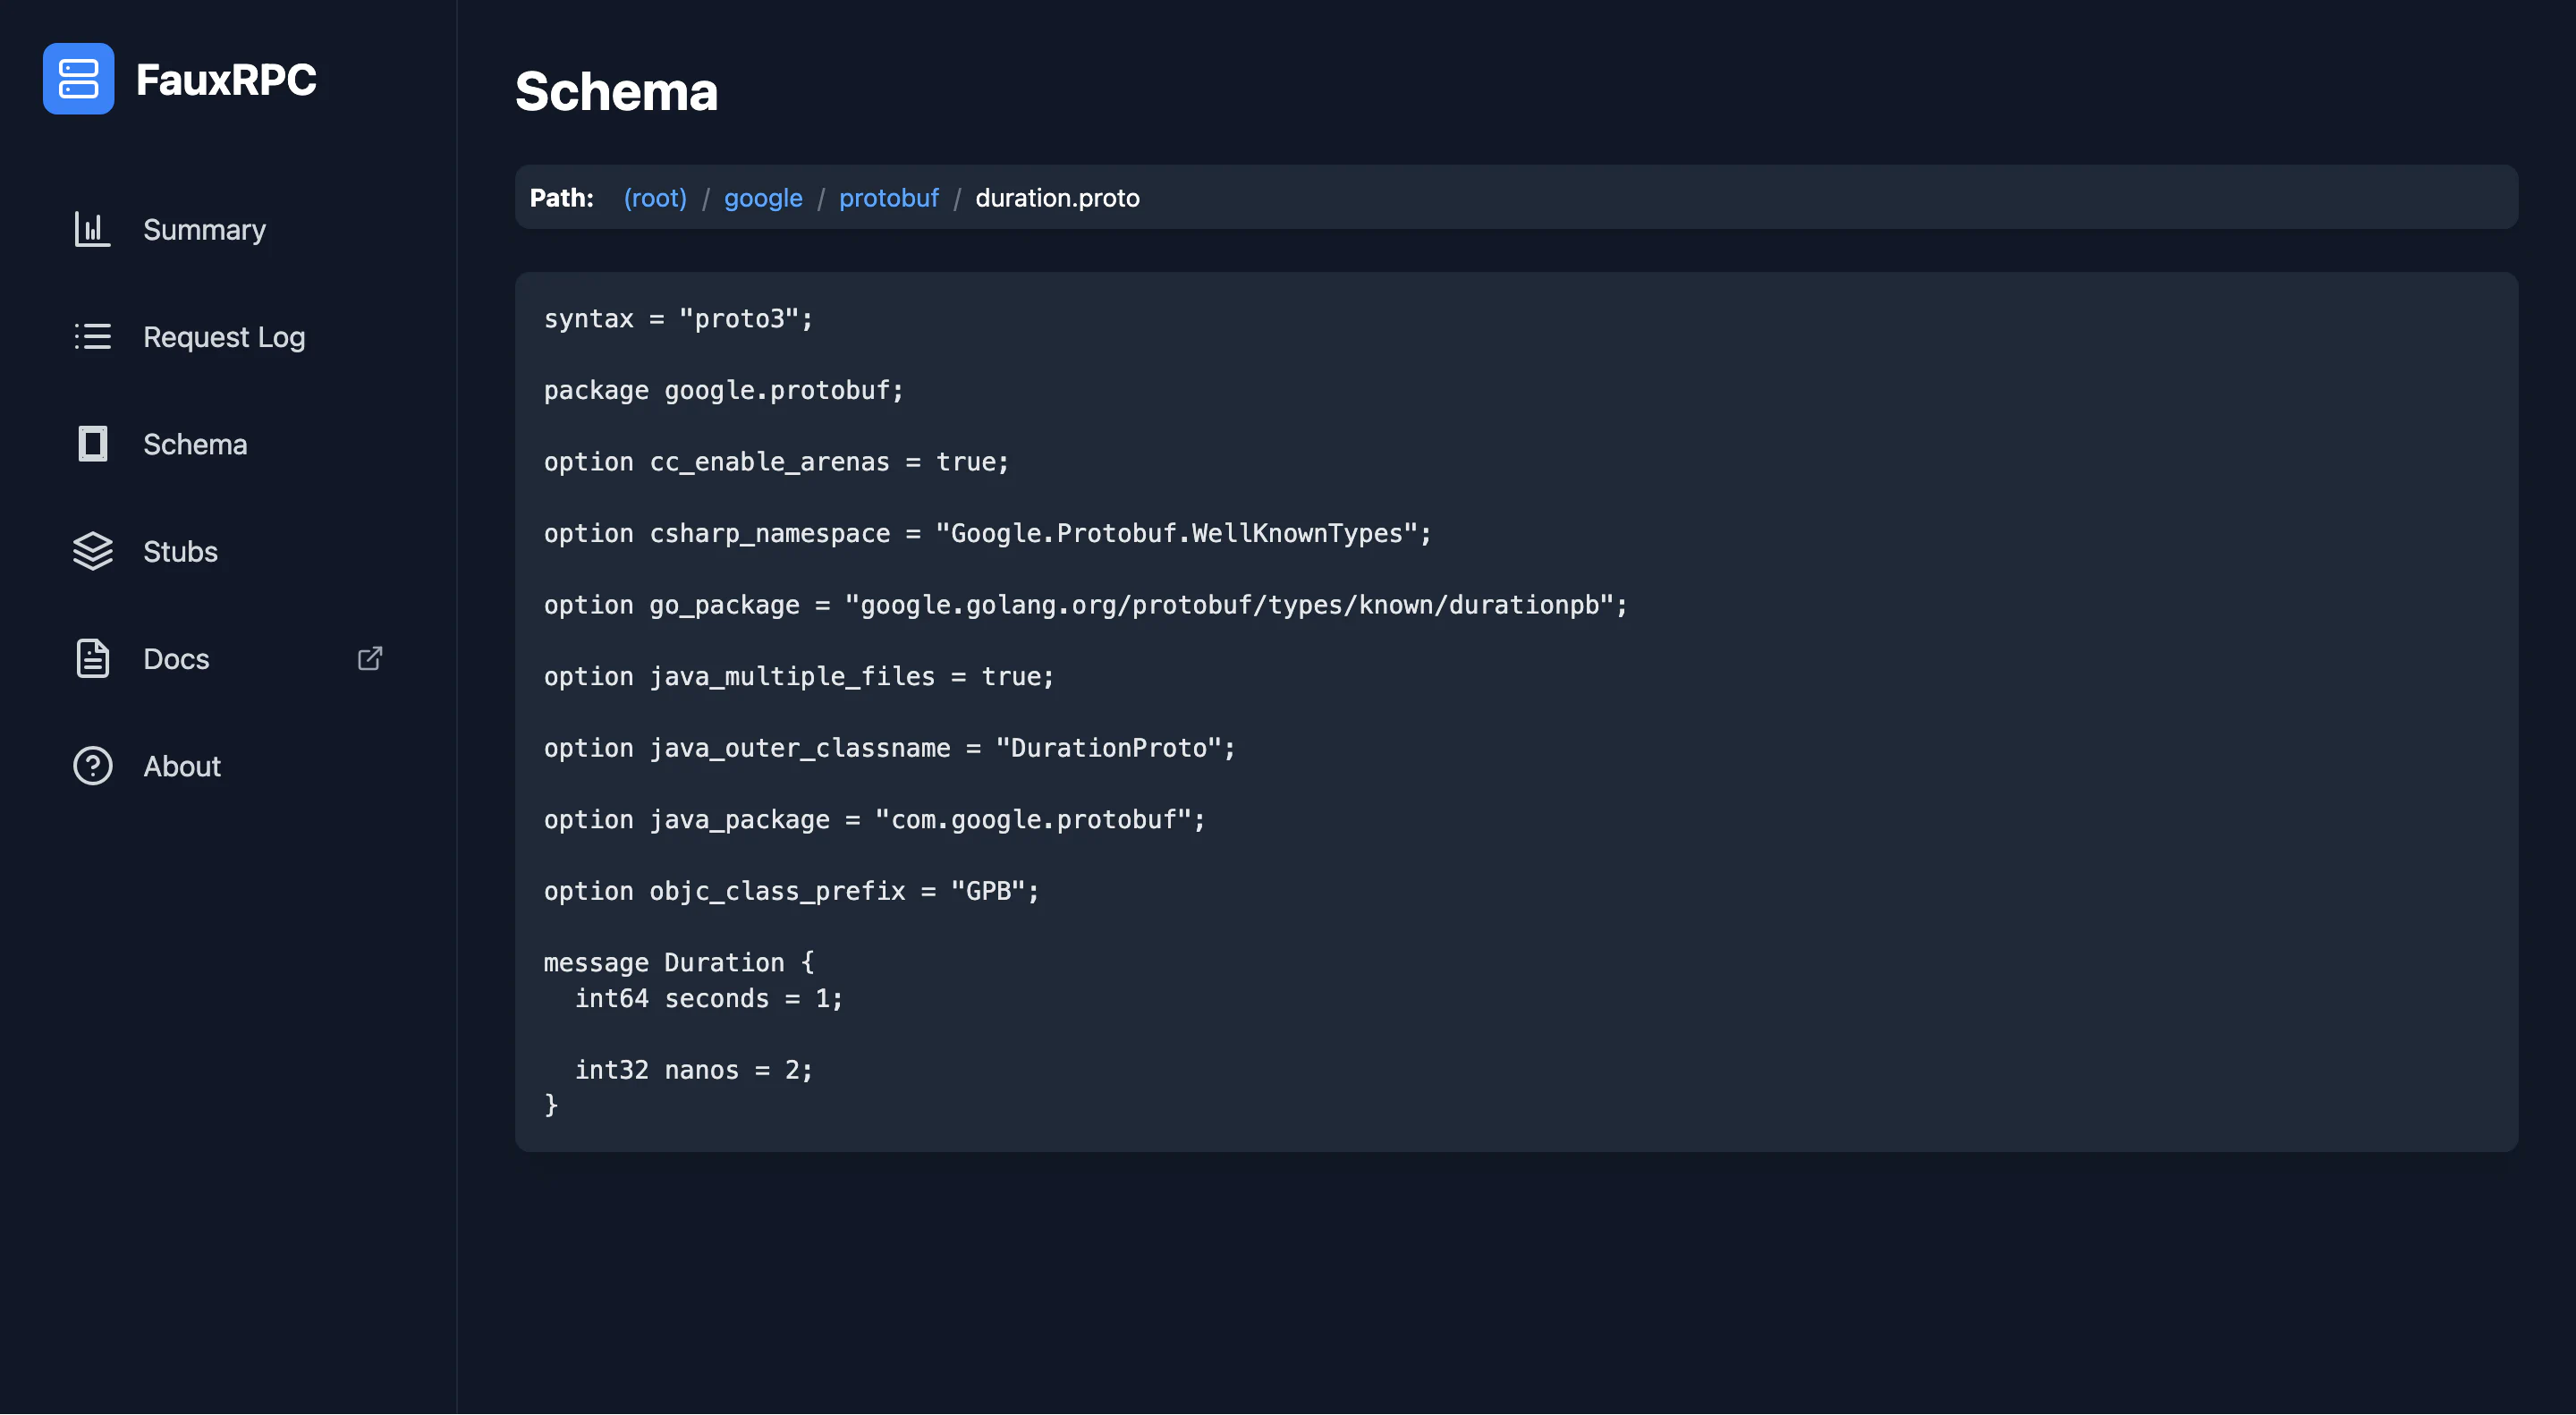
Task: Click the Stubs layers icon
Action: [92, 551]
